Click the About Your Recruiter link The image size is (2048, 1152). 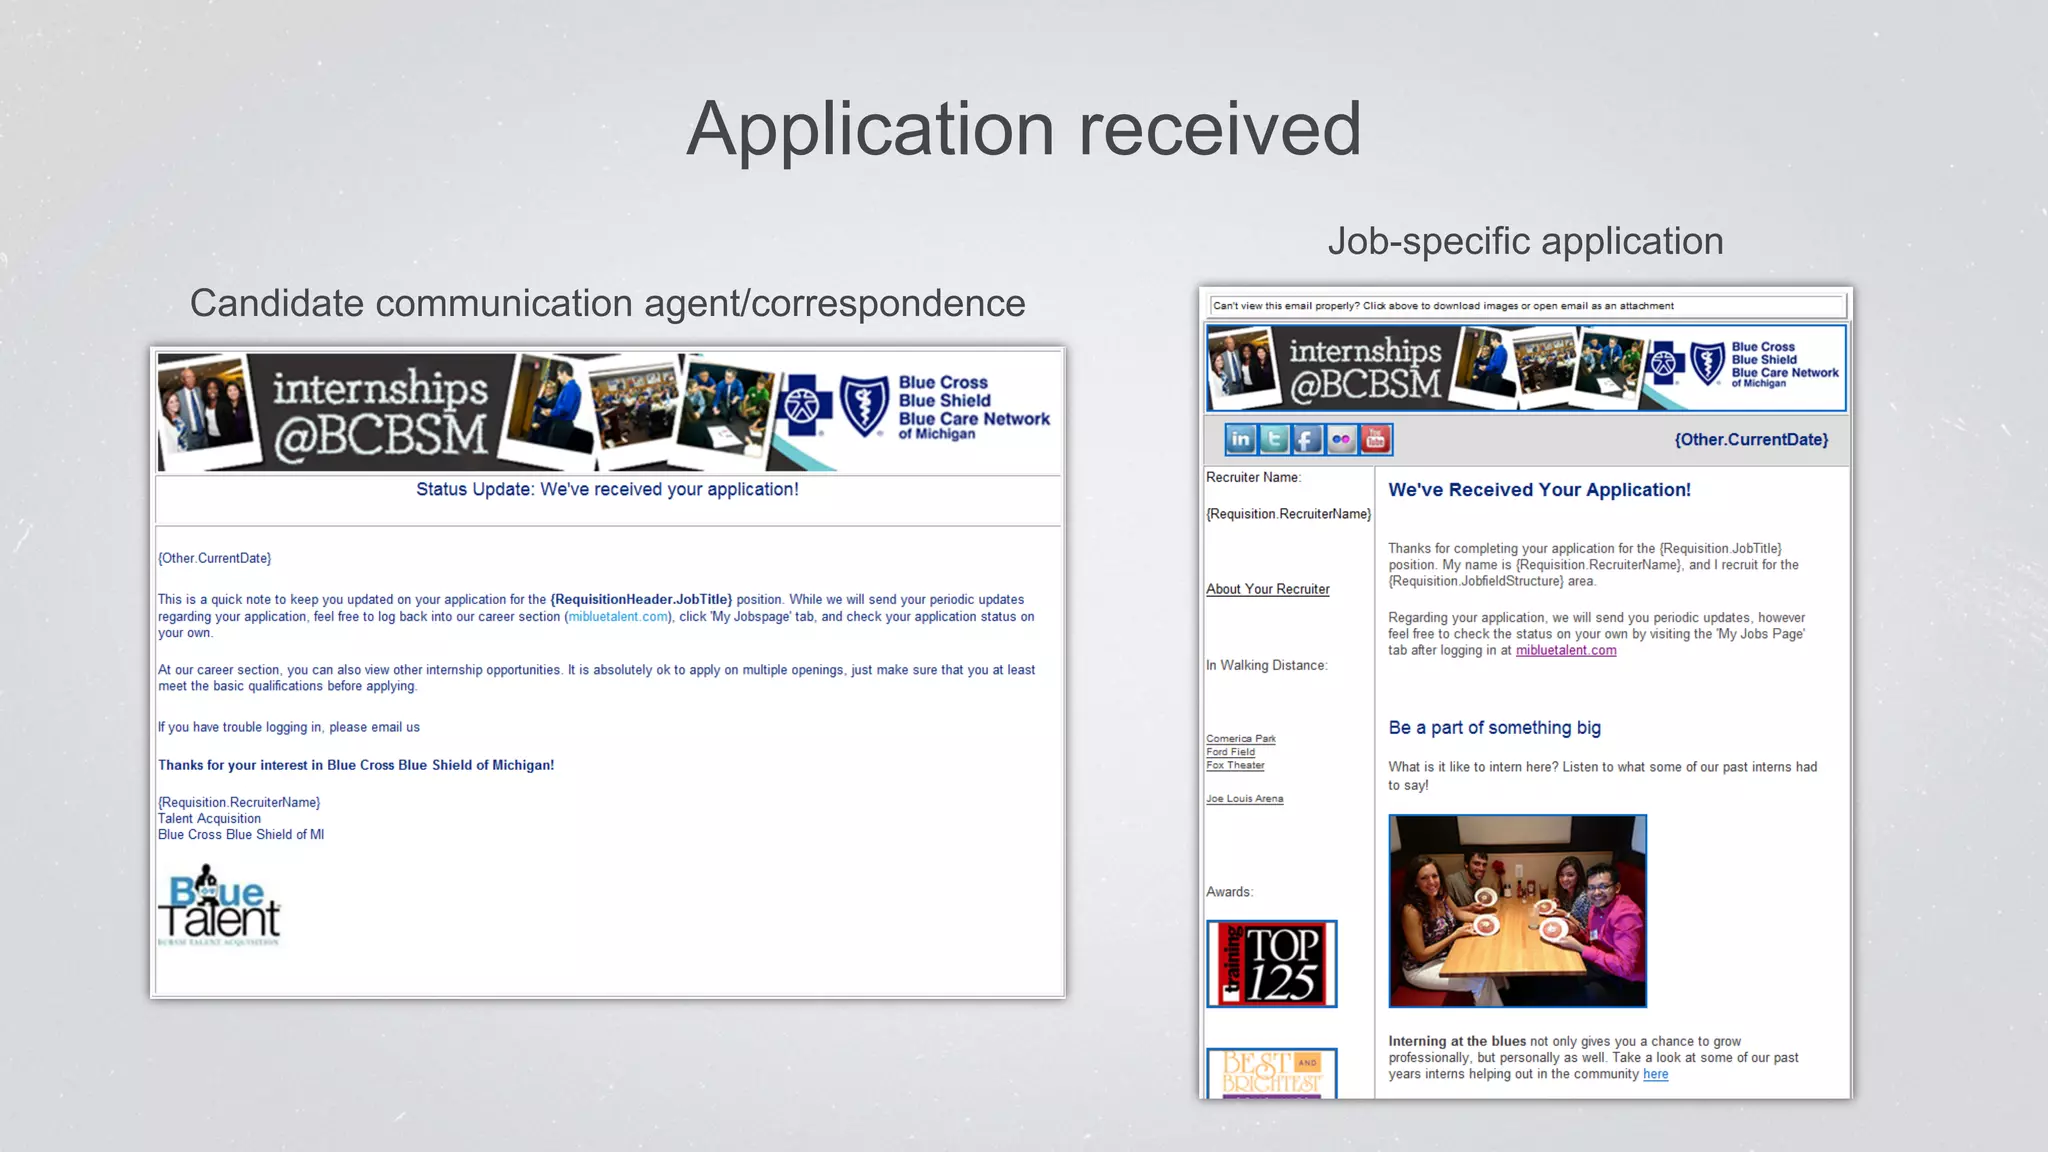coord(1268,590)
